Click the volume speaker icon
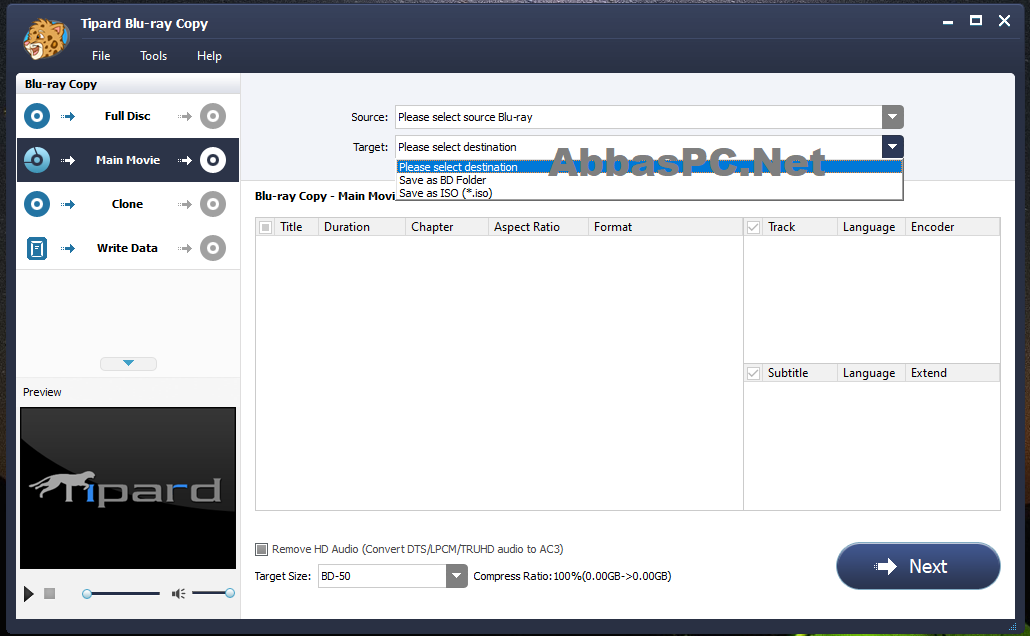 (178, 594)
